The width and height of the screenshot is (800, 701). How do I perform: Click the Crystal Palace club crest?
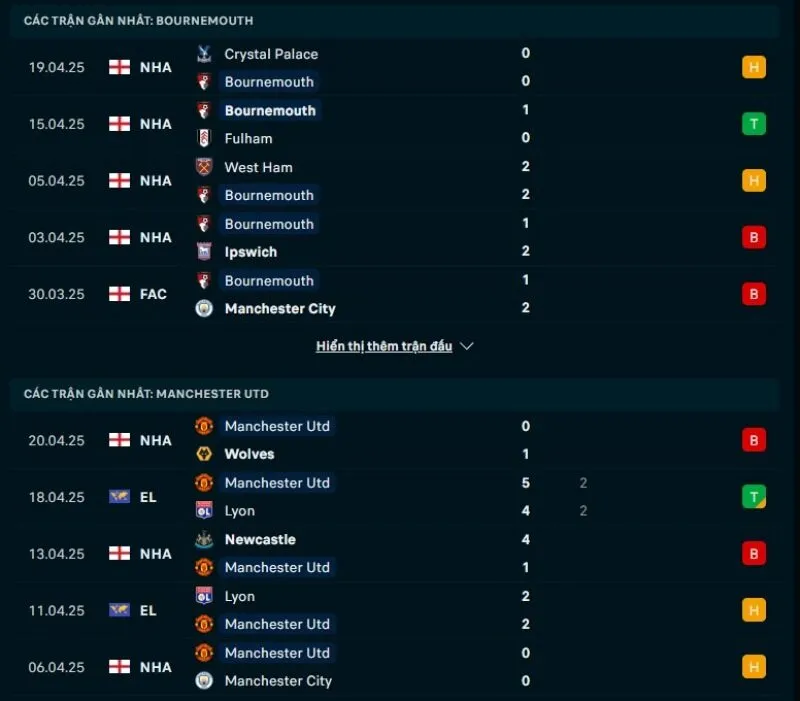tap(203, 54)
